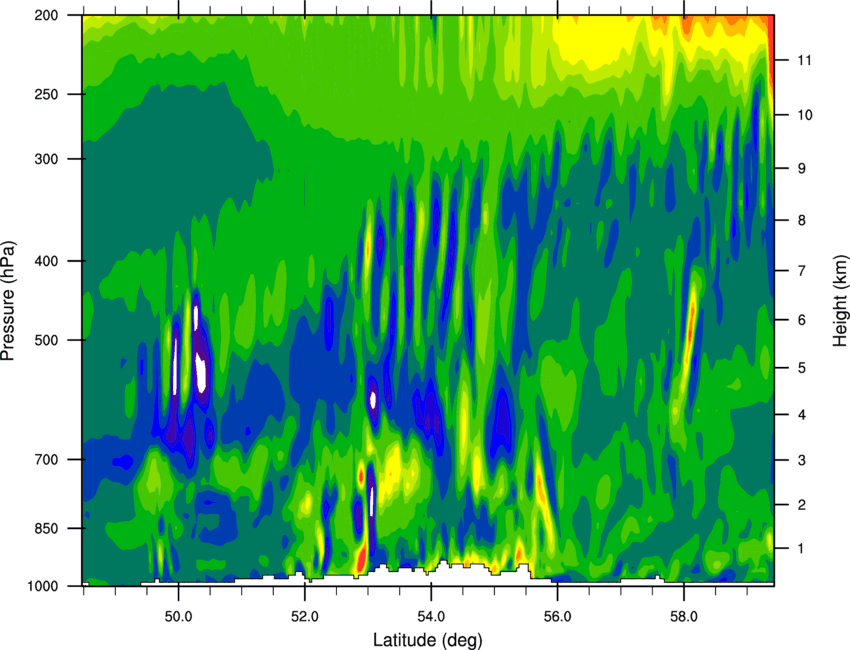The width and height of the screenshot is (850, 650).
Task: Click the 700 pressure tick label
Action: [46, 459]
